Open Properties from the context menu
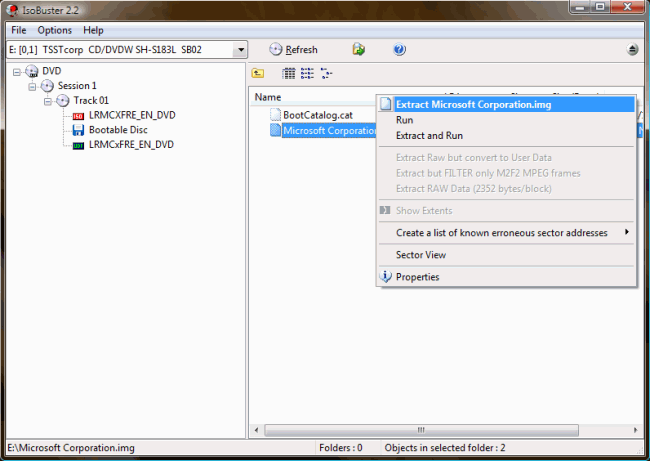650x461 pixels. (x=417, y=277)
